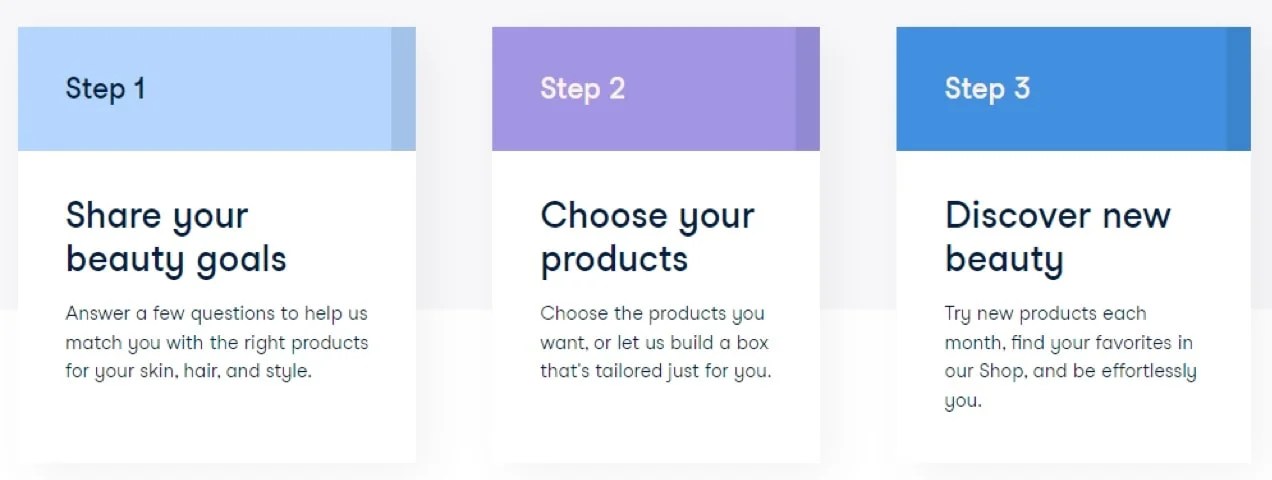Click the Step 1 label text
The image size is (1272, 480).
tap(105, 89)
